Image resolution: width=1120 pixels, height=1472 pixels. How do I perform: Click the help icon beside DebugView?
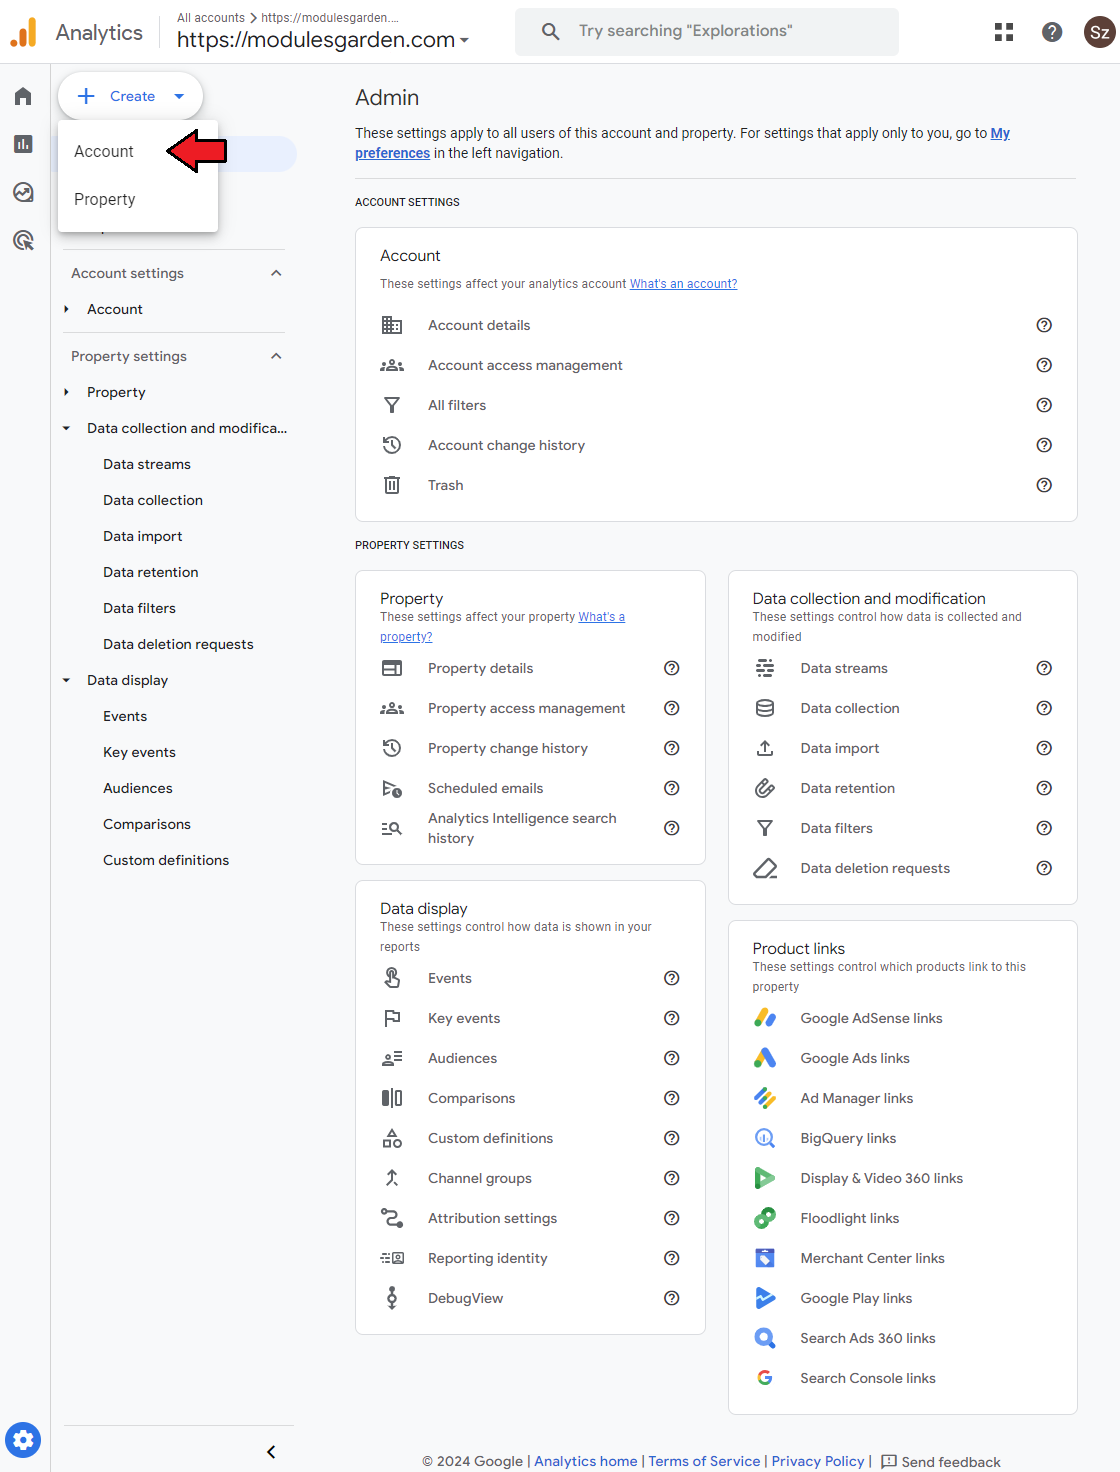tap(672, 1298)
